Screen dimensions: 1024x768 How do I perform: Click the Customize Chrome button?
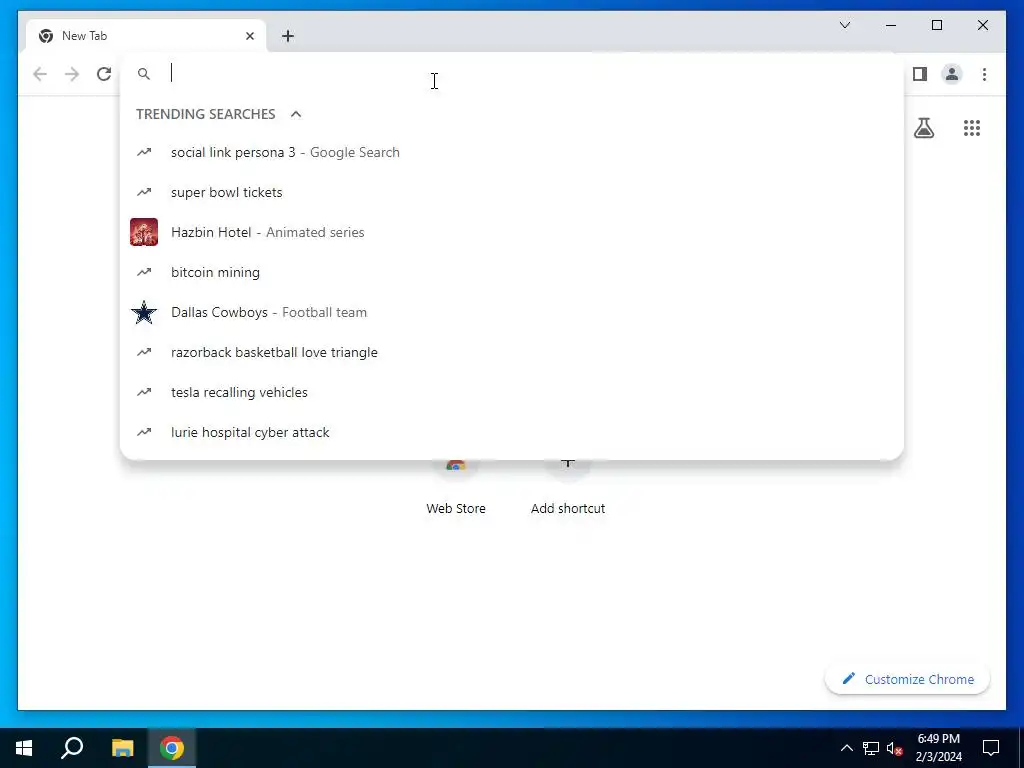(x=908, y=679)
